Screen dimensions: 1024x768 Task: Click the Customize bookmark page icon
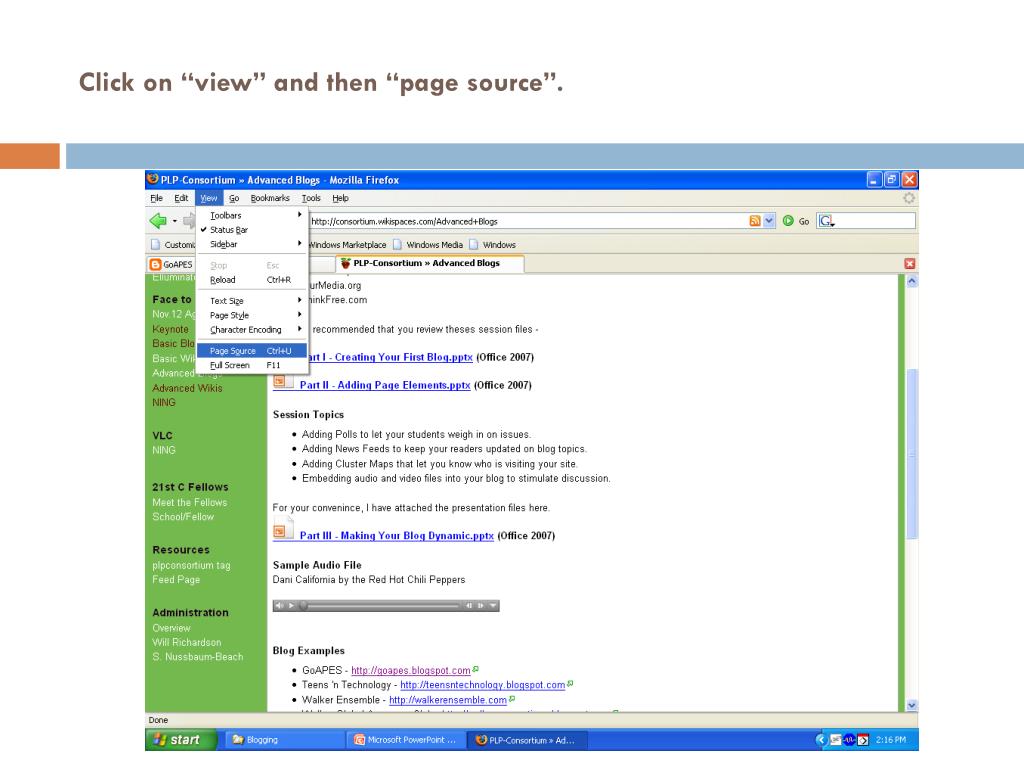tap(155, 245)
